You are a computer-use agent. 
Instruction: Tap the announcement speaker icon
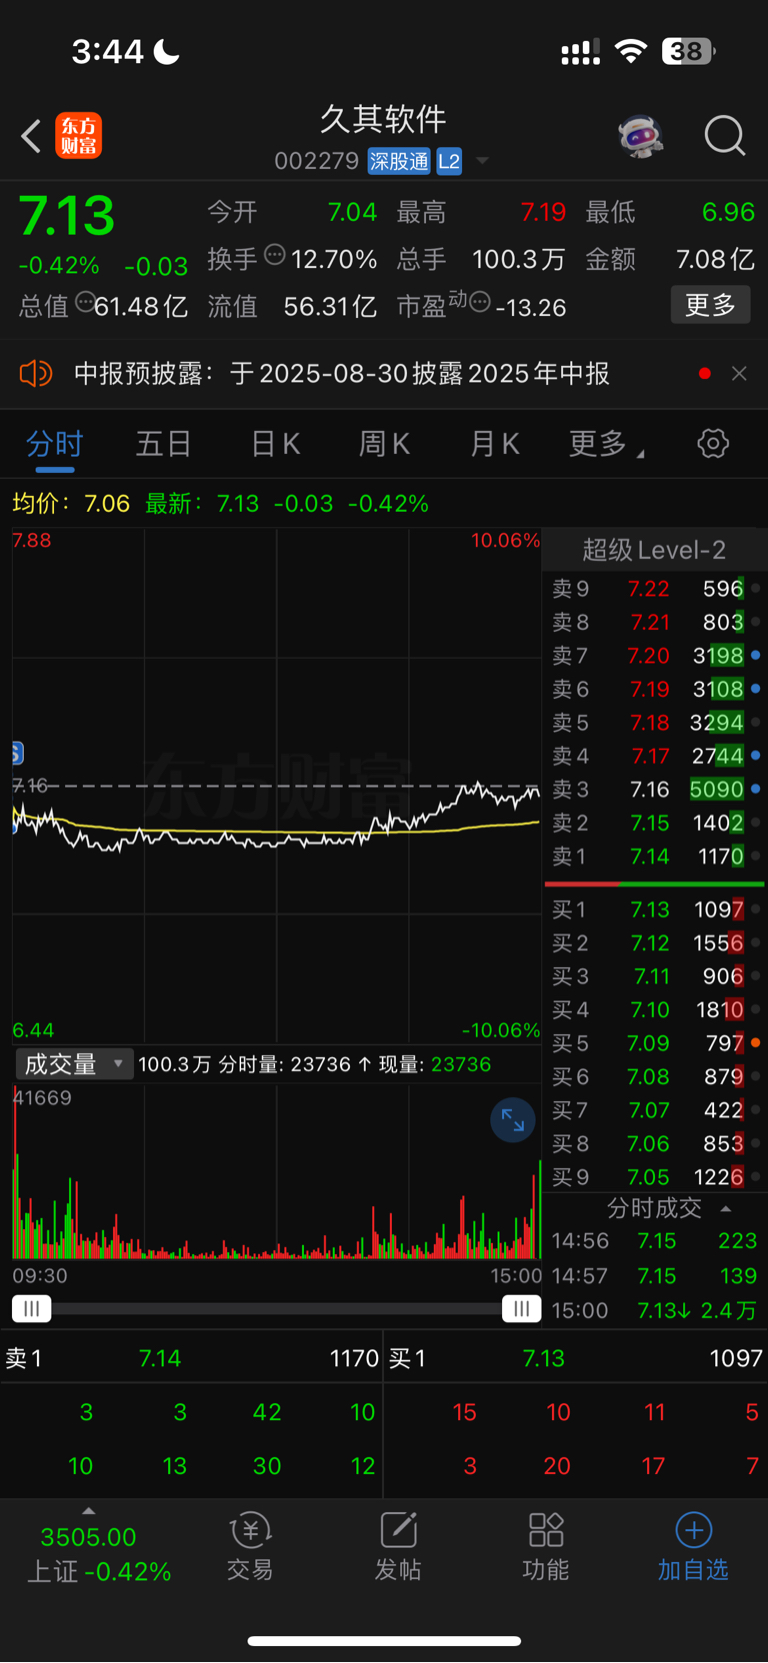(x=36, y=374)
